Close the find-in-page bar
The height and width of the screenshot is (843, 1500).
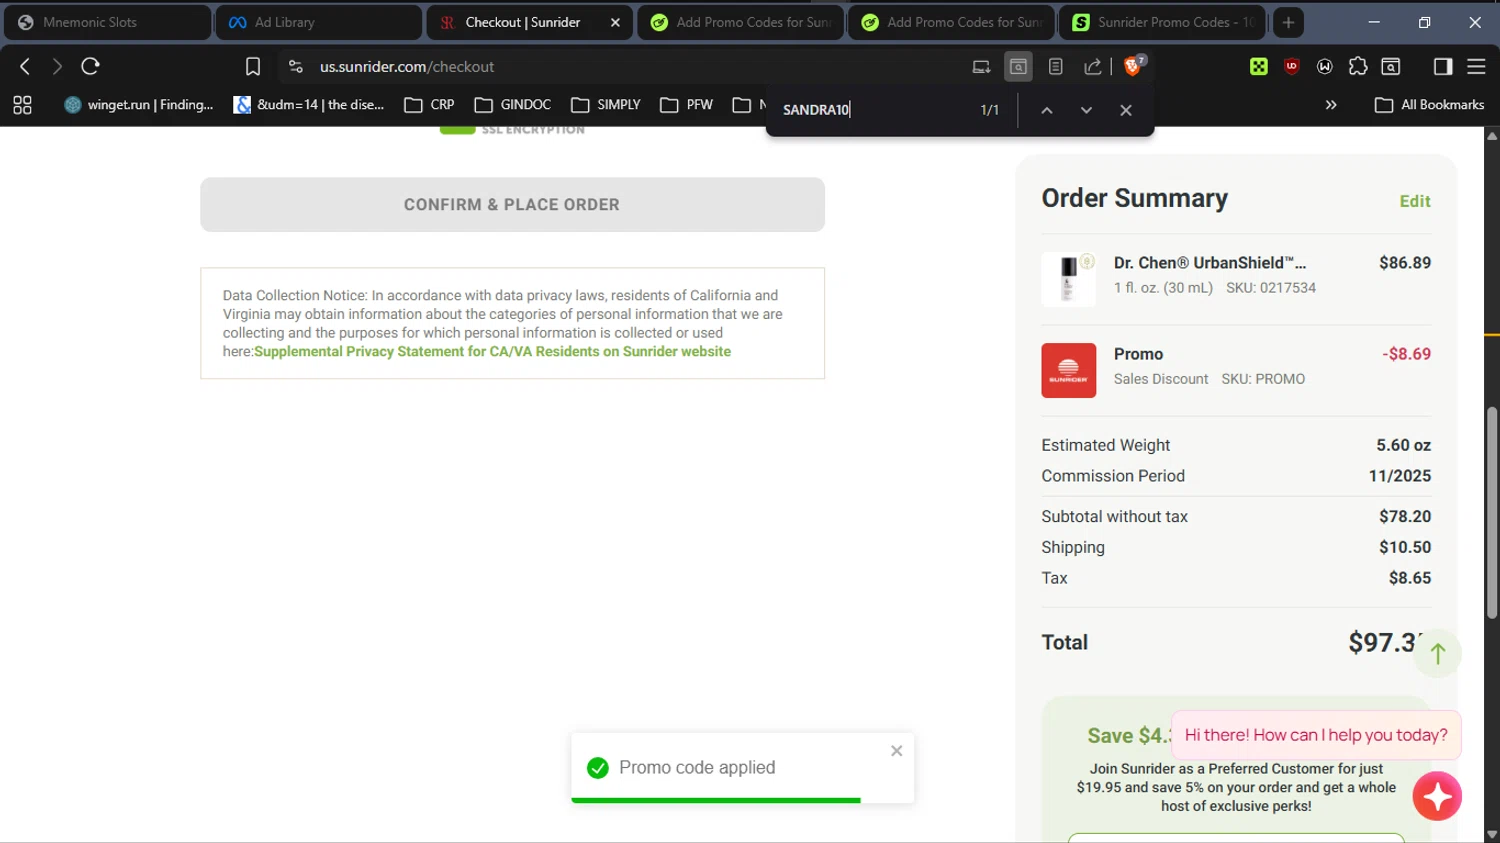[x=1126, y=110]
